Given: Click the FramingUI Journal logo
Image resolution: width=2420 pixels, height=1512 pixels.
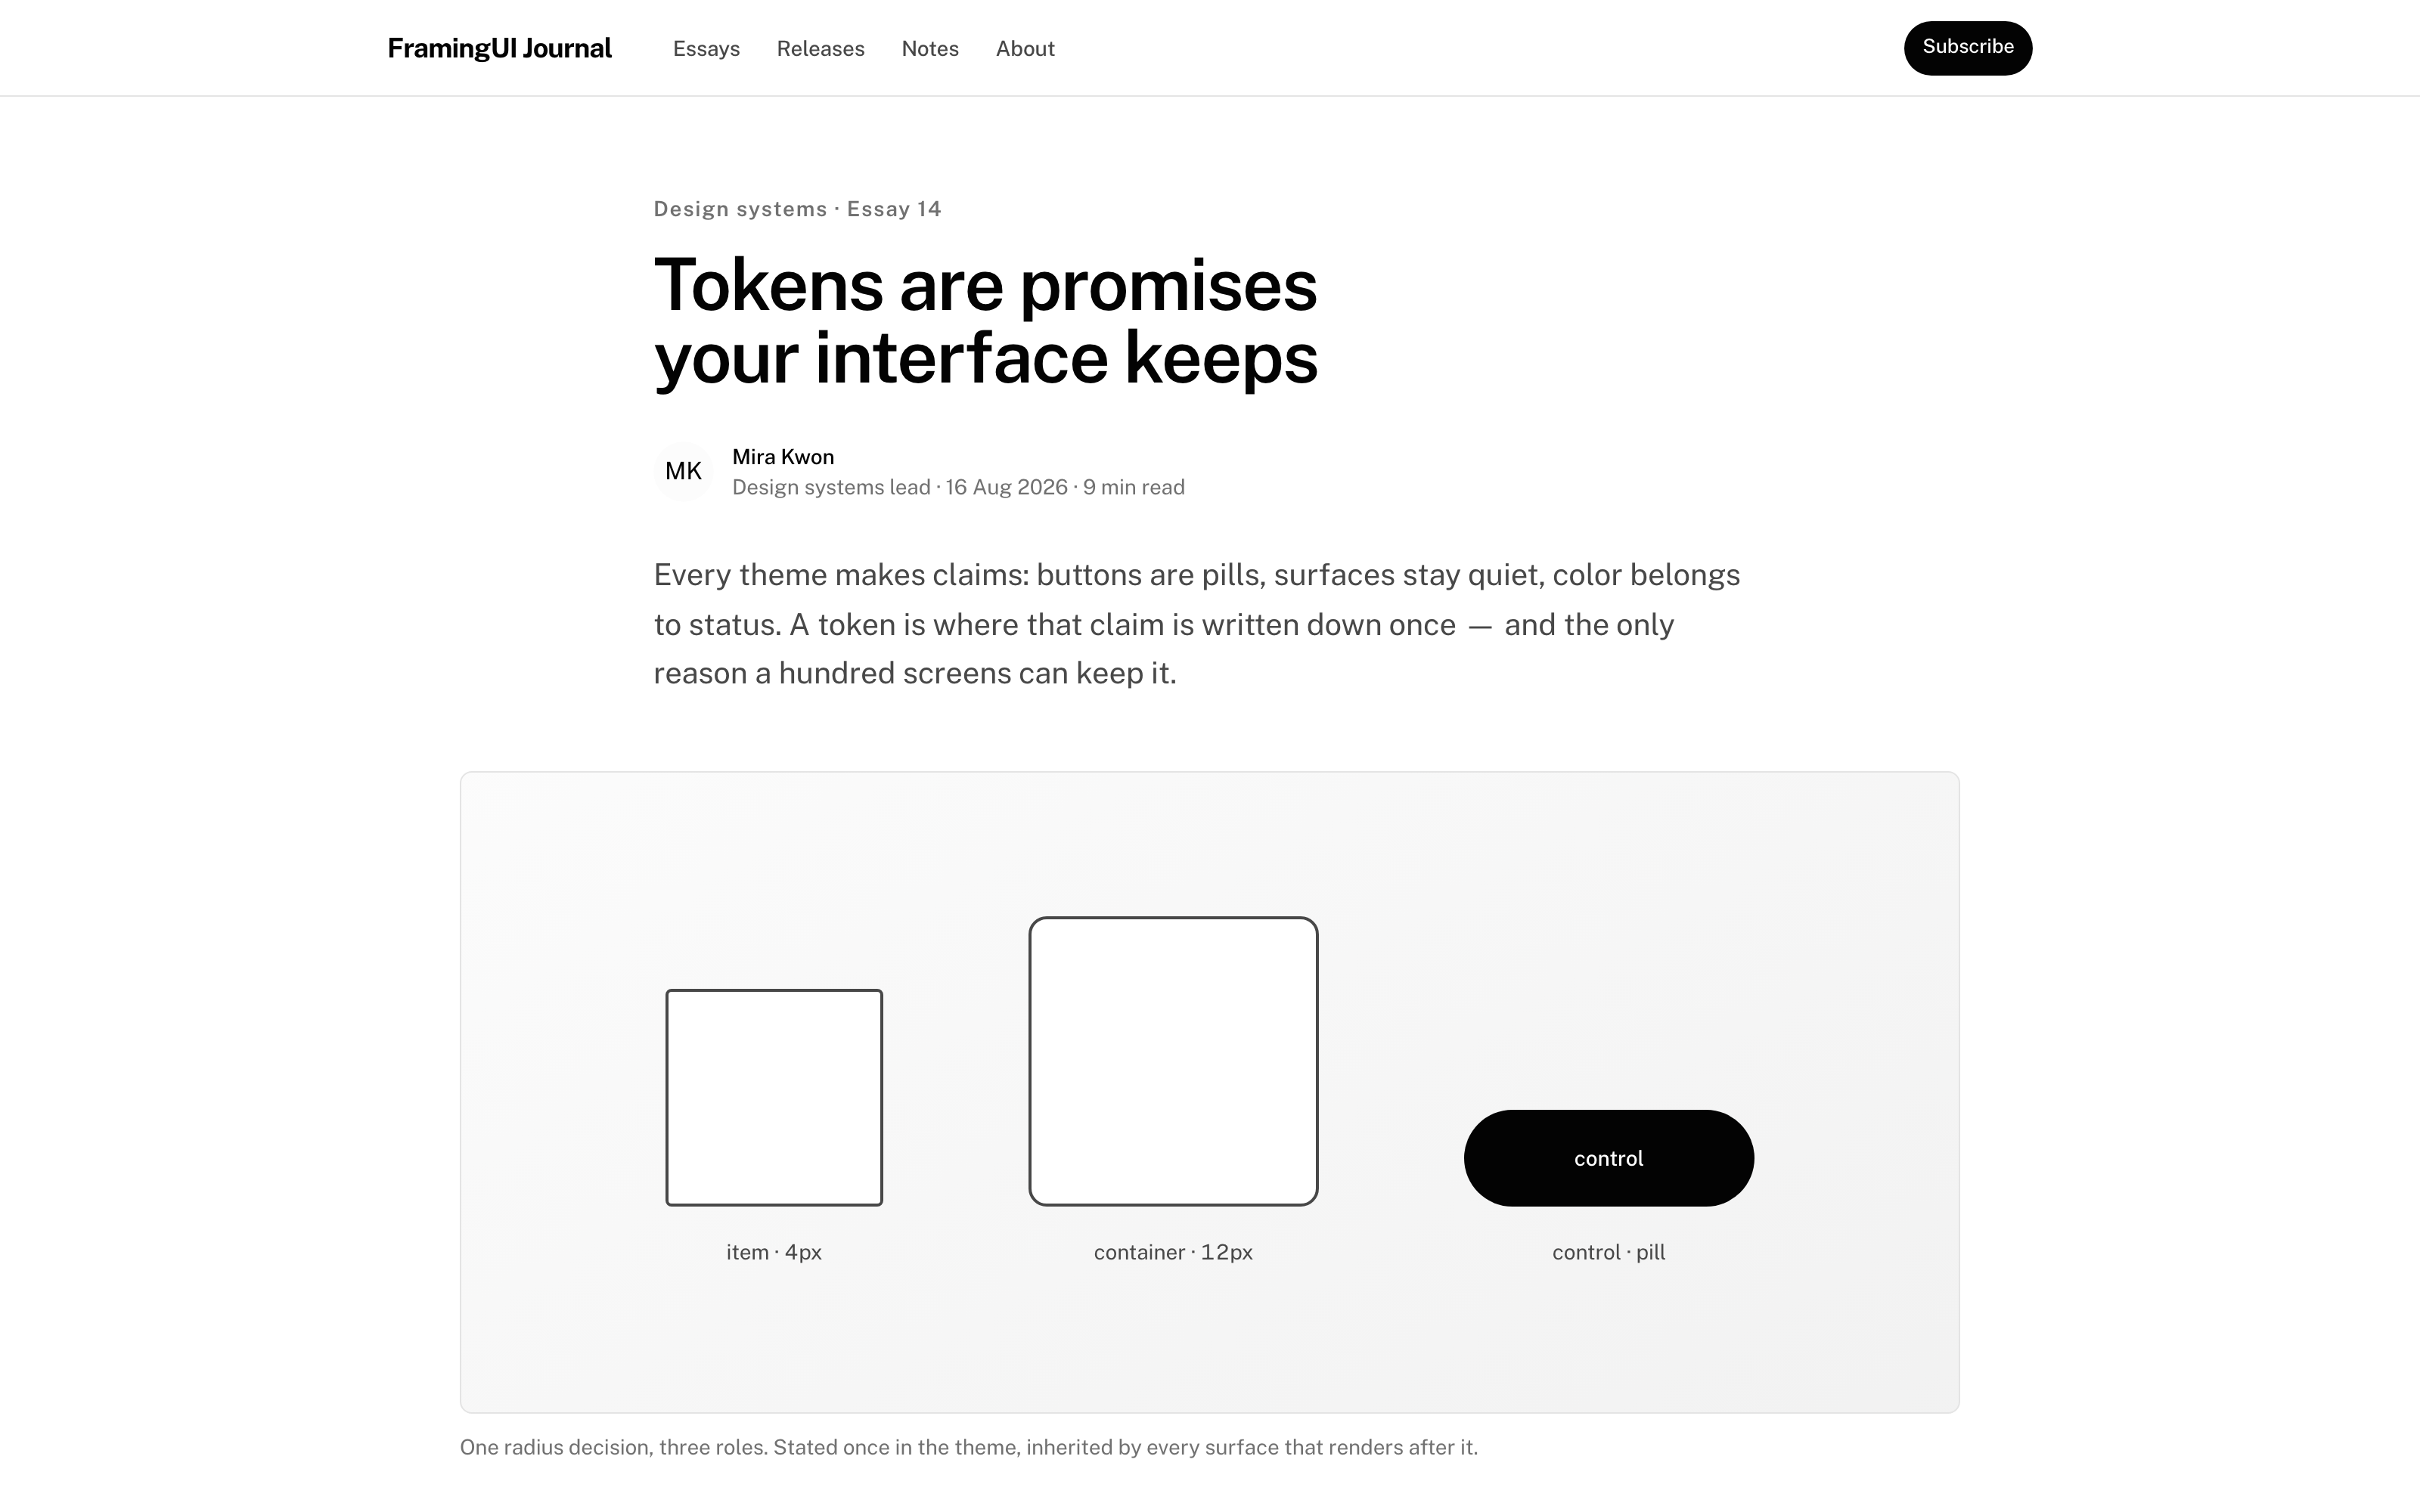Looking at the screenshot, I should pyautogui.click(x=499, y=48).
